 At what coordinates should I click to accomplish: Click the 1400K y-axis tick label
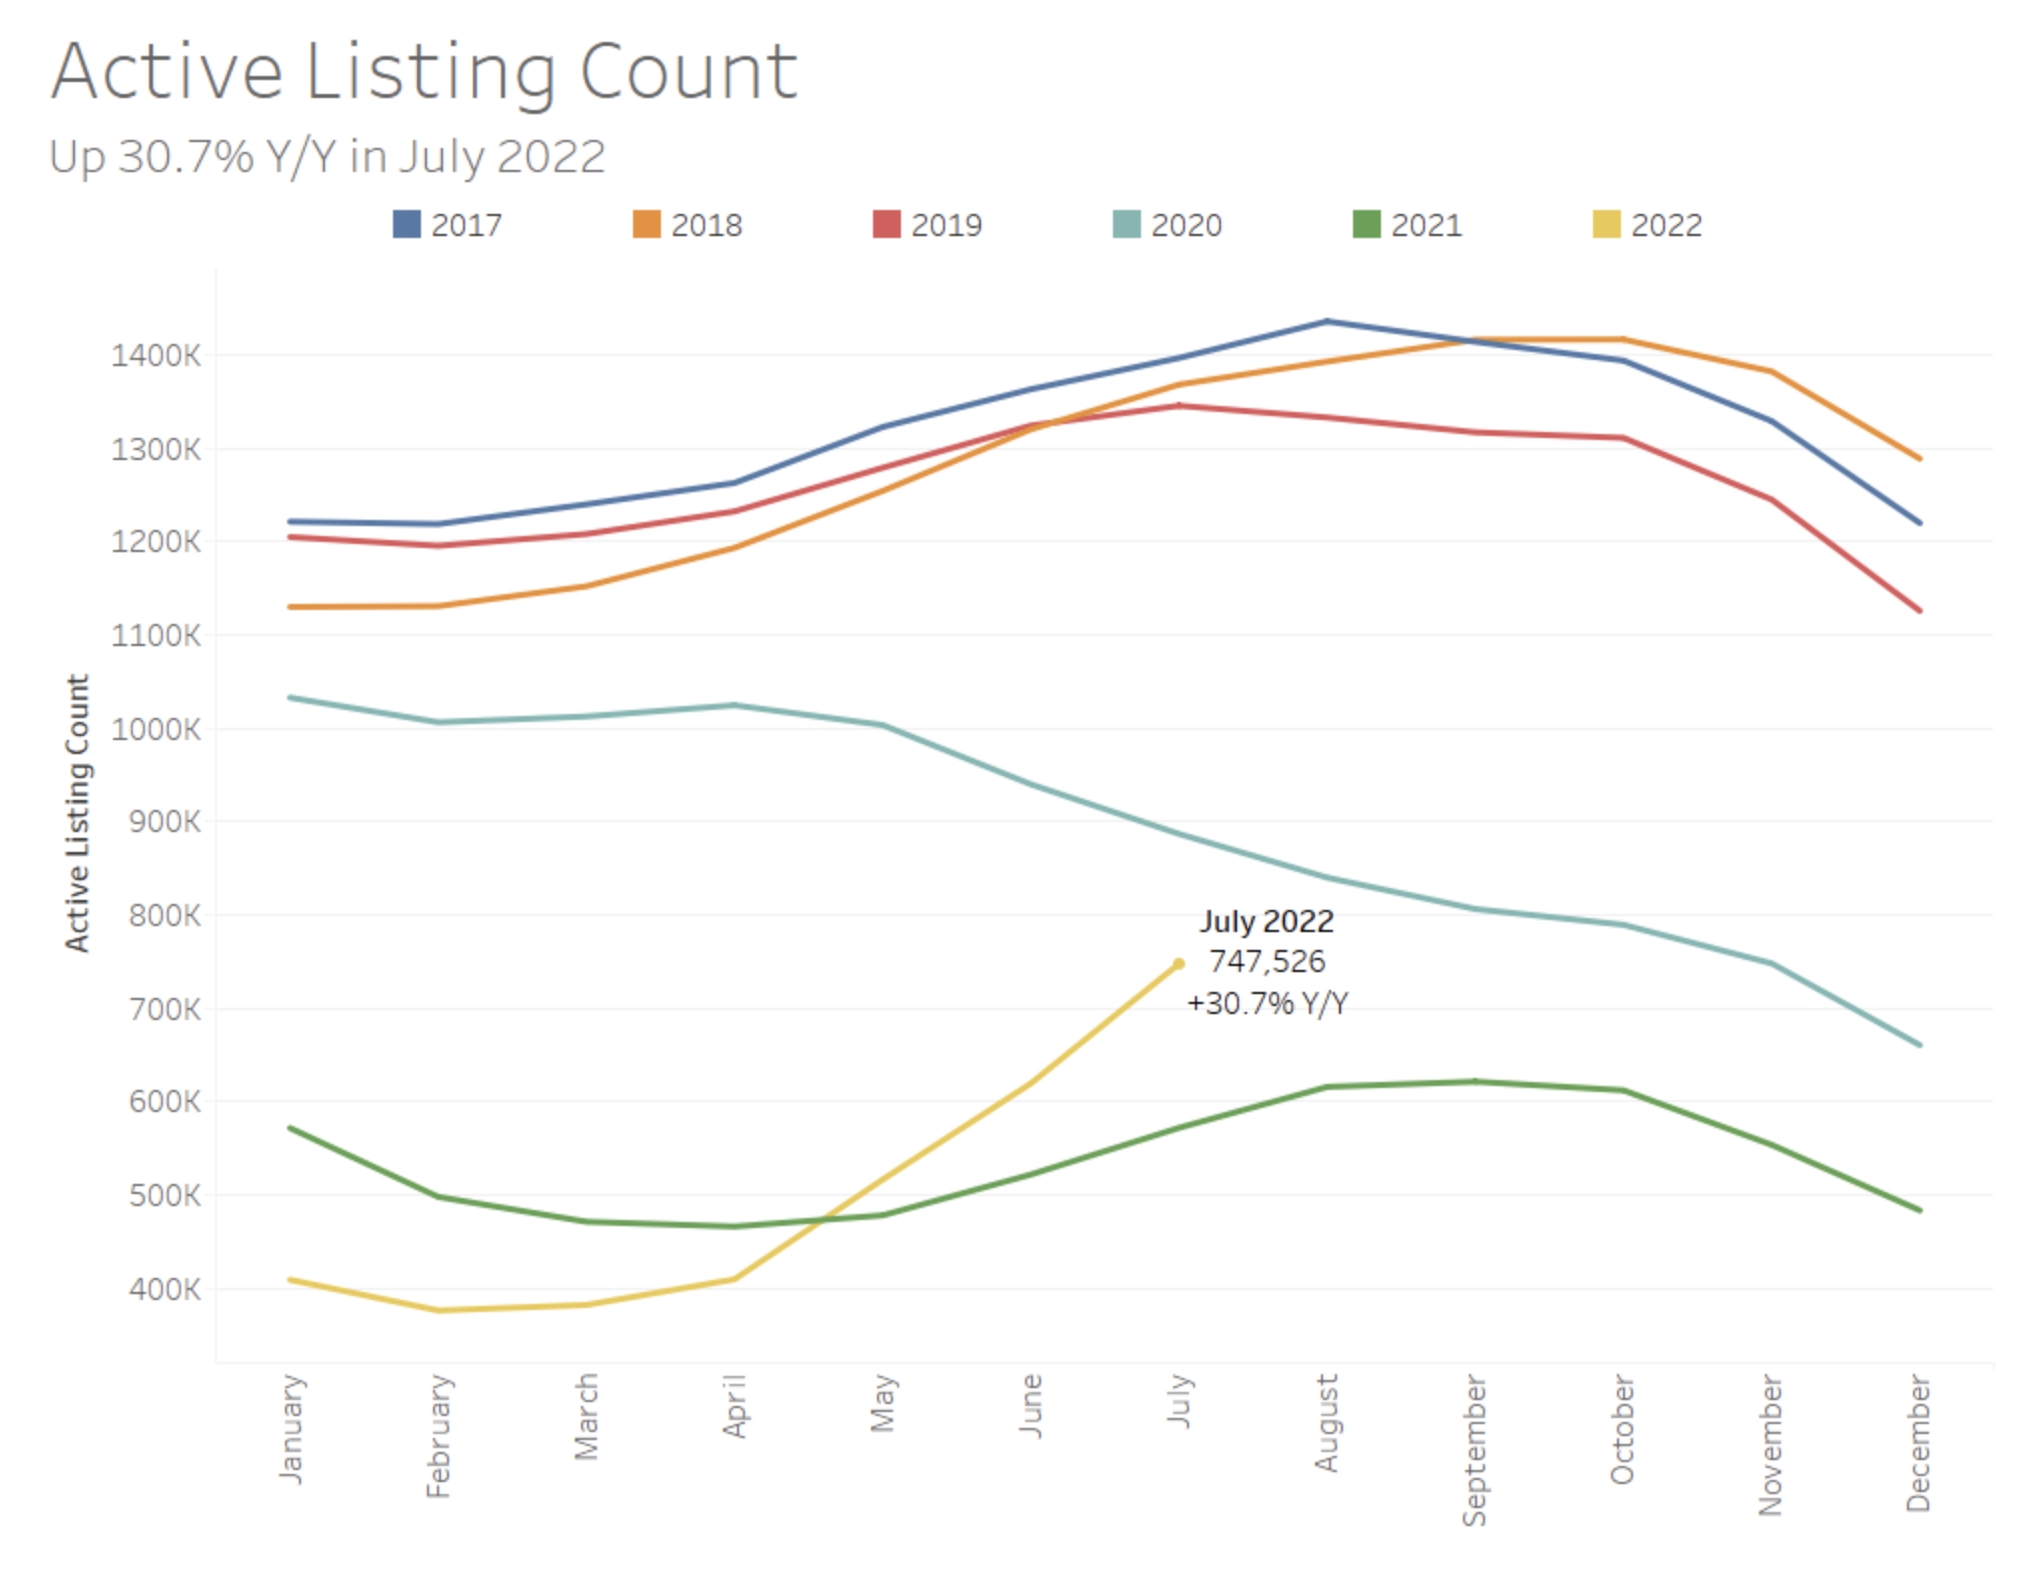pyautogui.click(x=155, y=355)
